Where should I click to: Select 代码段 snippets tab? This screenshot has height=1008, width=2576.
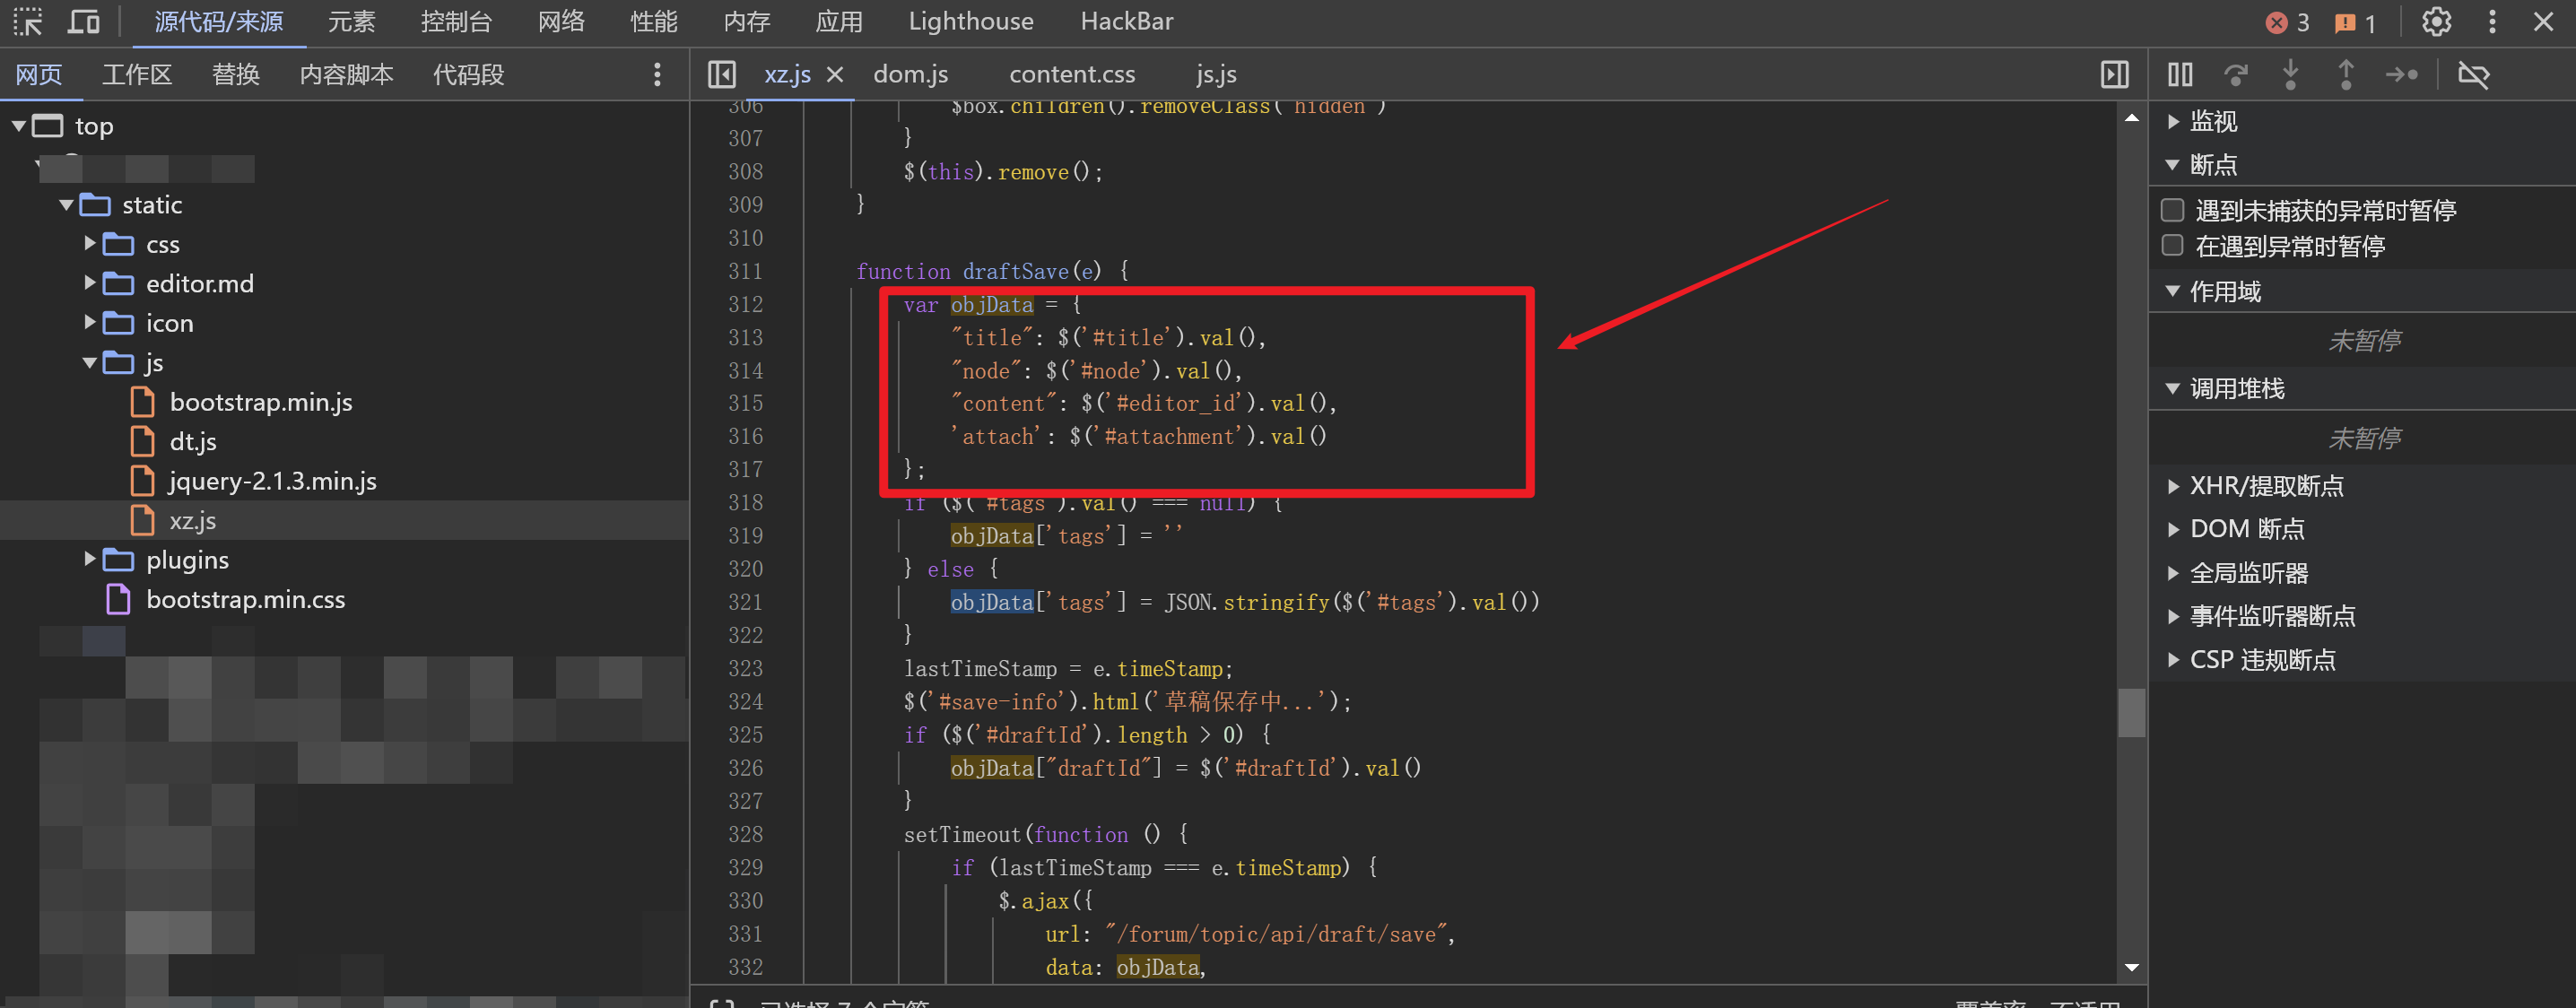coord(468,74)
